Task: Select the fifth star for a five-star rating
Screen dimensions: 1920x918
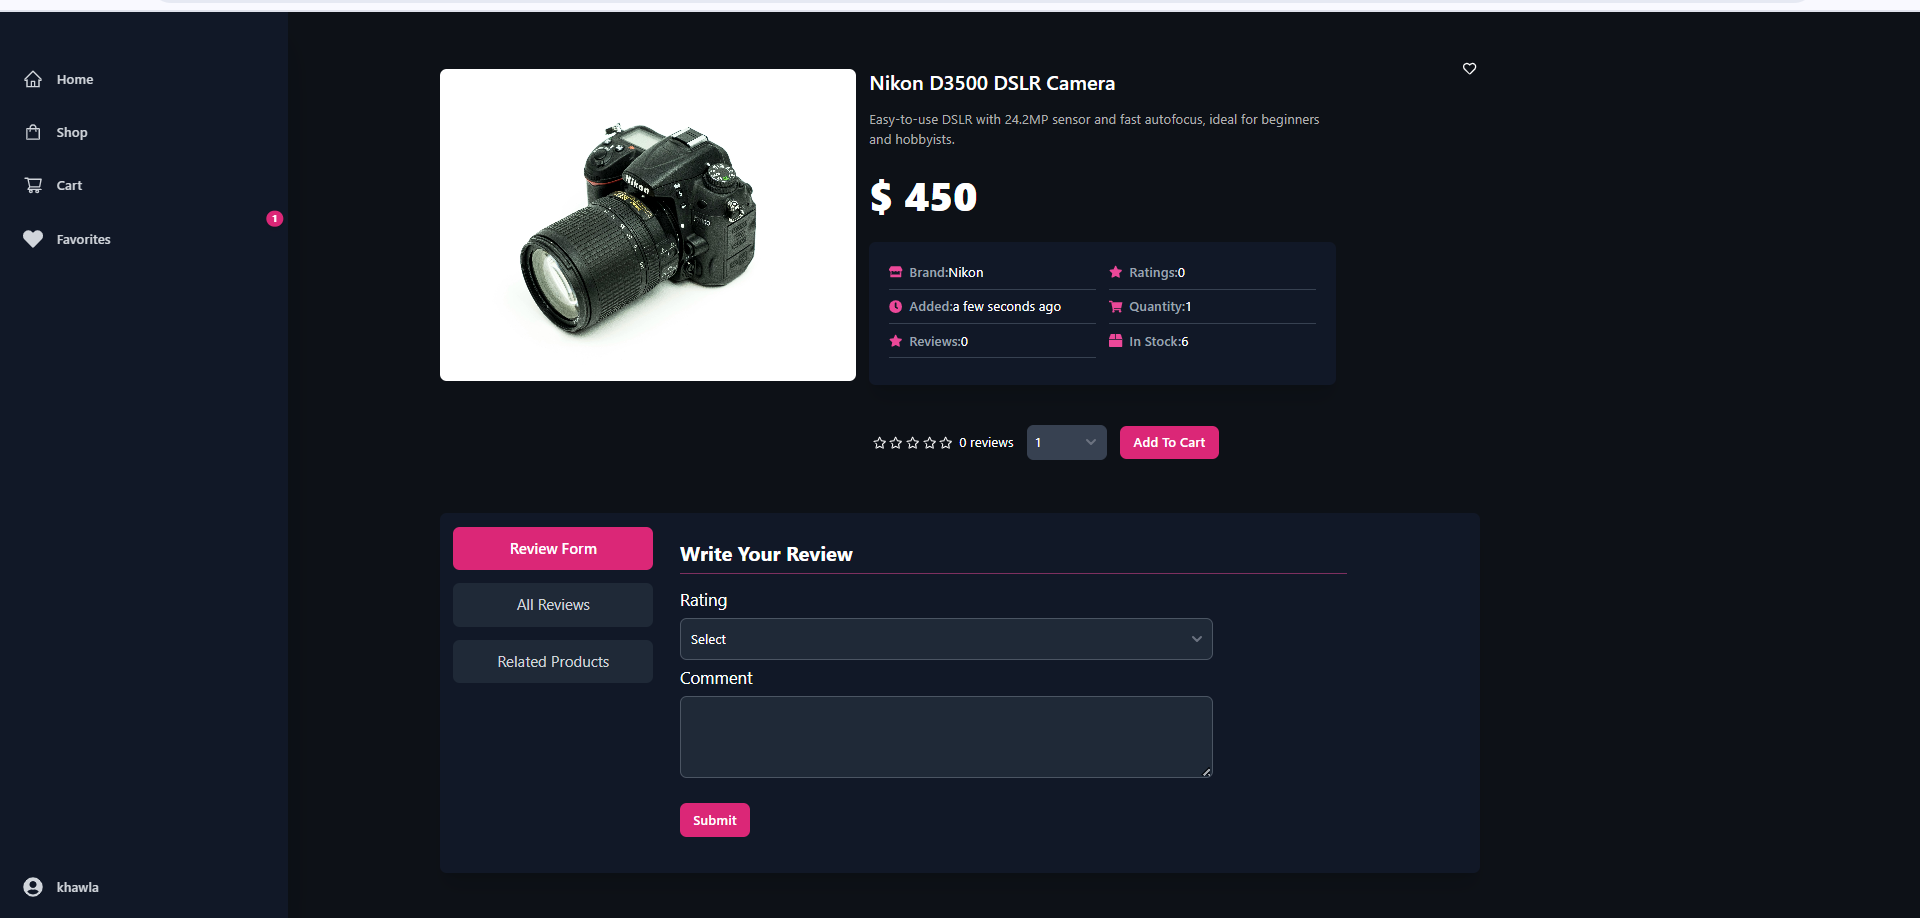Action: tap(946, 442)
